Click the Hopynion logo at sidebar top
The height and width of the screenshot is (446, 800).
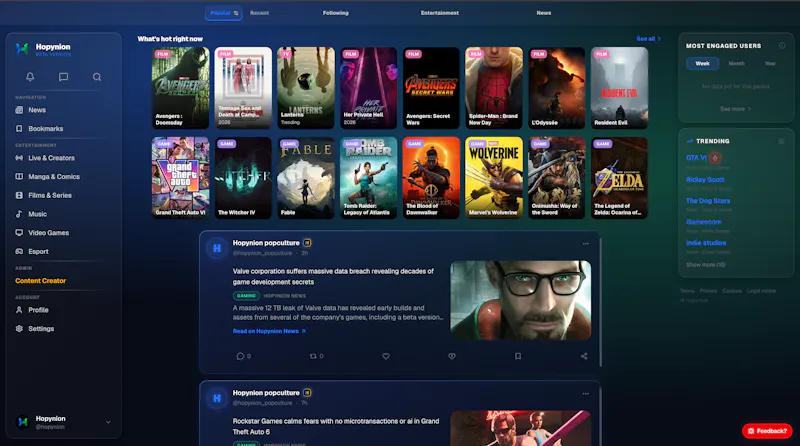pyautogui.click(x=21, y=48)
